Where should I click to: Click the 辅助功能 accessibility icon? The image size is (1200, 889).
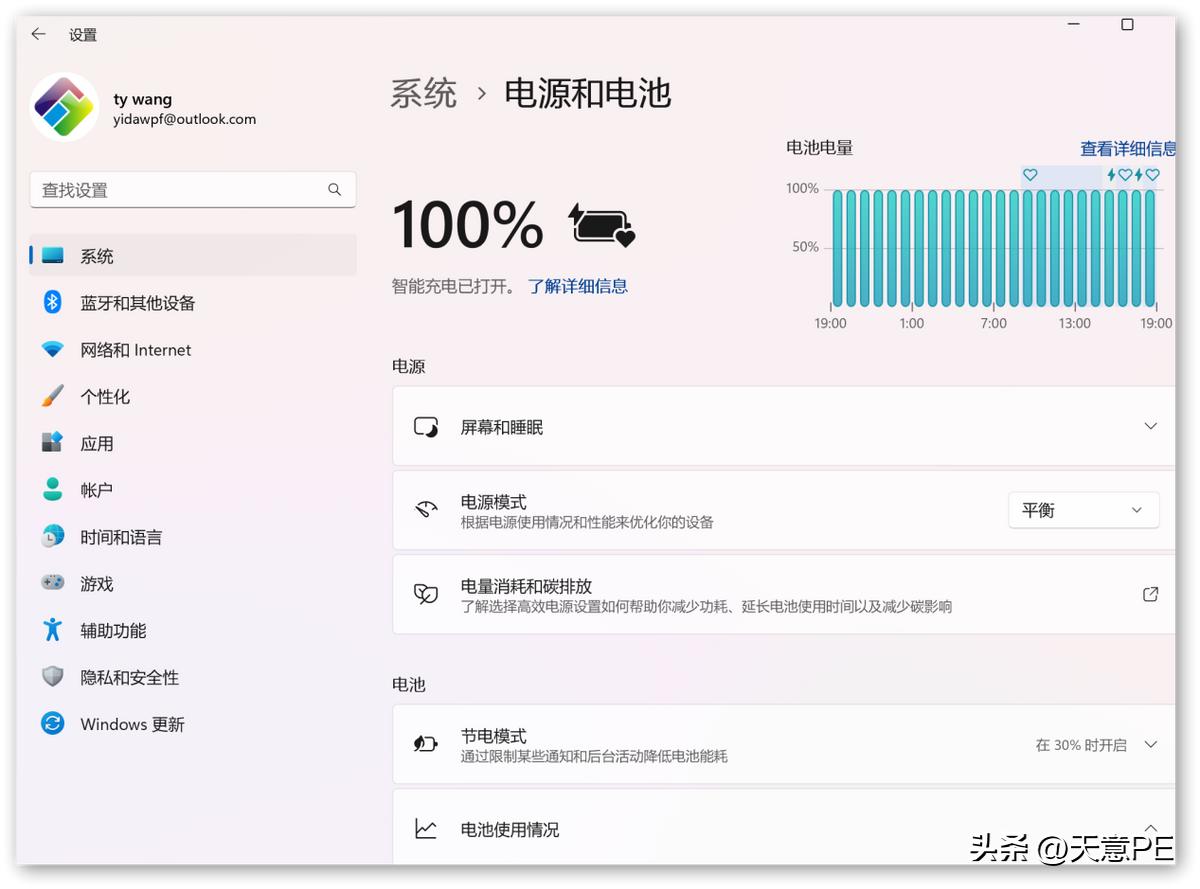(53, 630)
